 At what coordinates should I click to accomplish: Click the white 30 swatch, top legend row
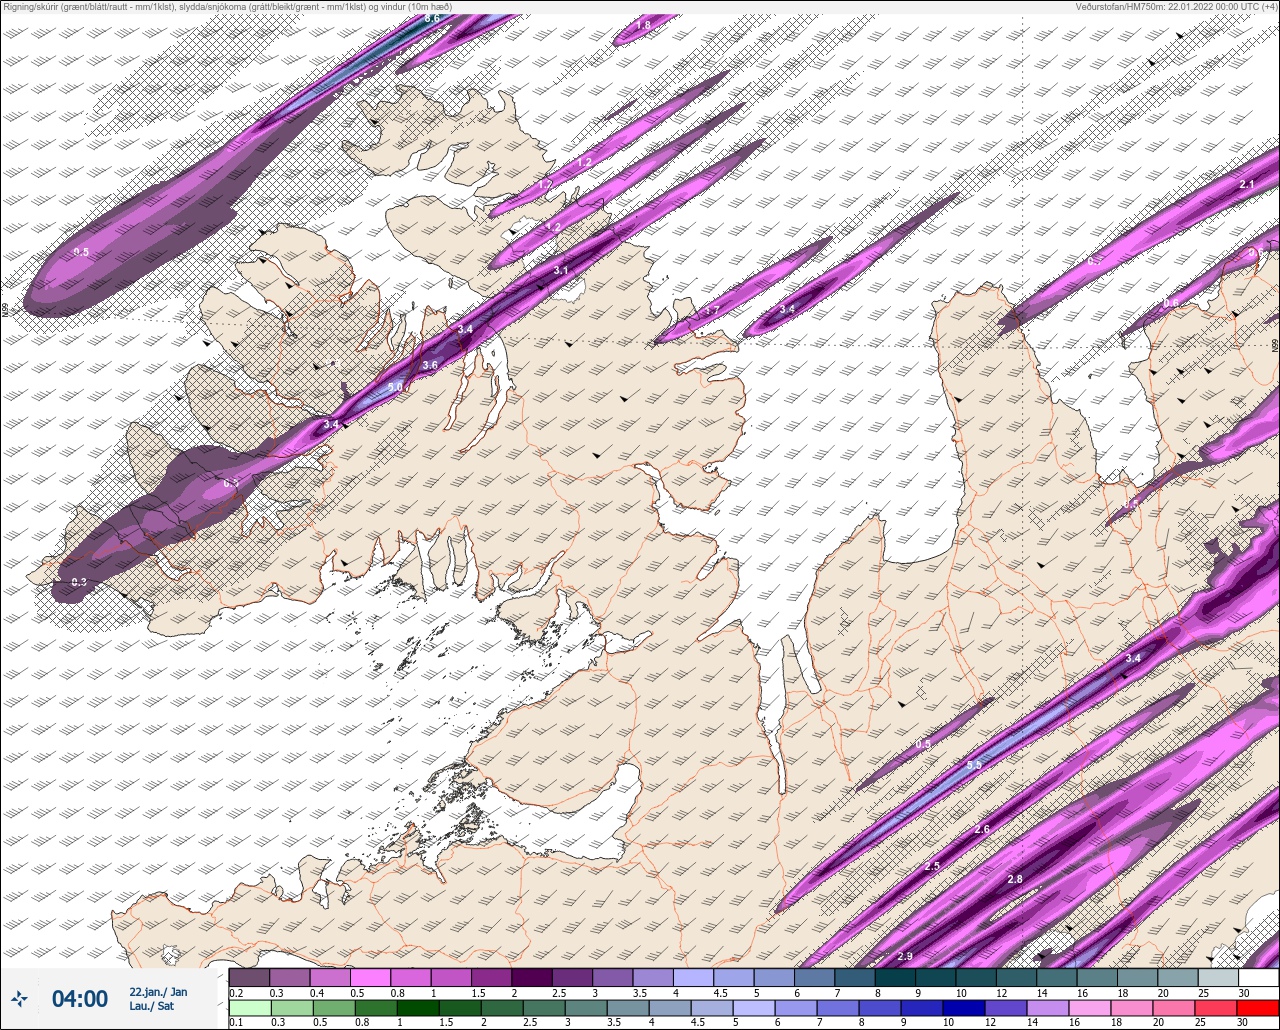(x=1259, y=977)
